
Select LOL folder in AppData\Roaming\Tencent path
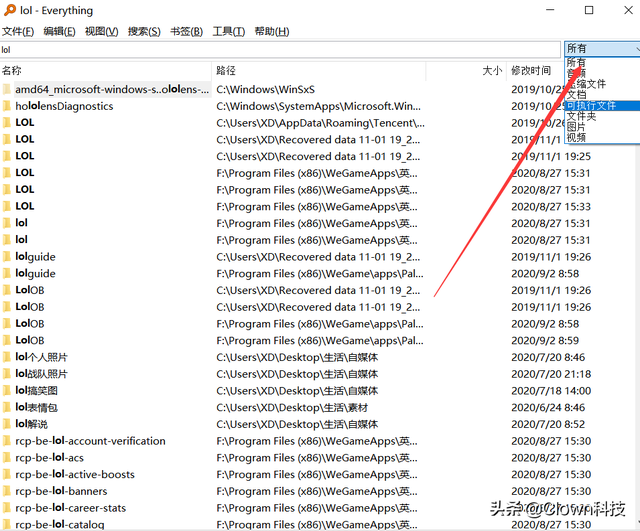point(24,123)
